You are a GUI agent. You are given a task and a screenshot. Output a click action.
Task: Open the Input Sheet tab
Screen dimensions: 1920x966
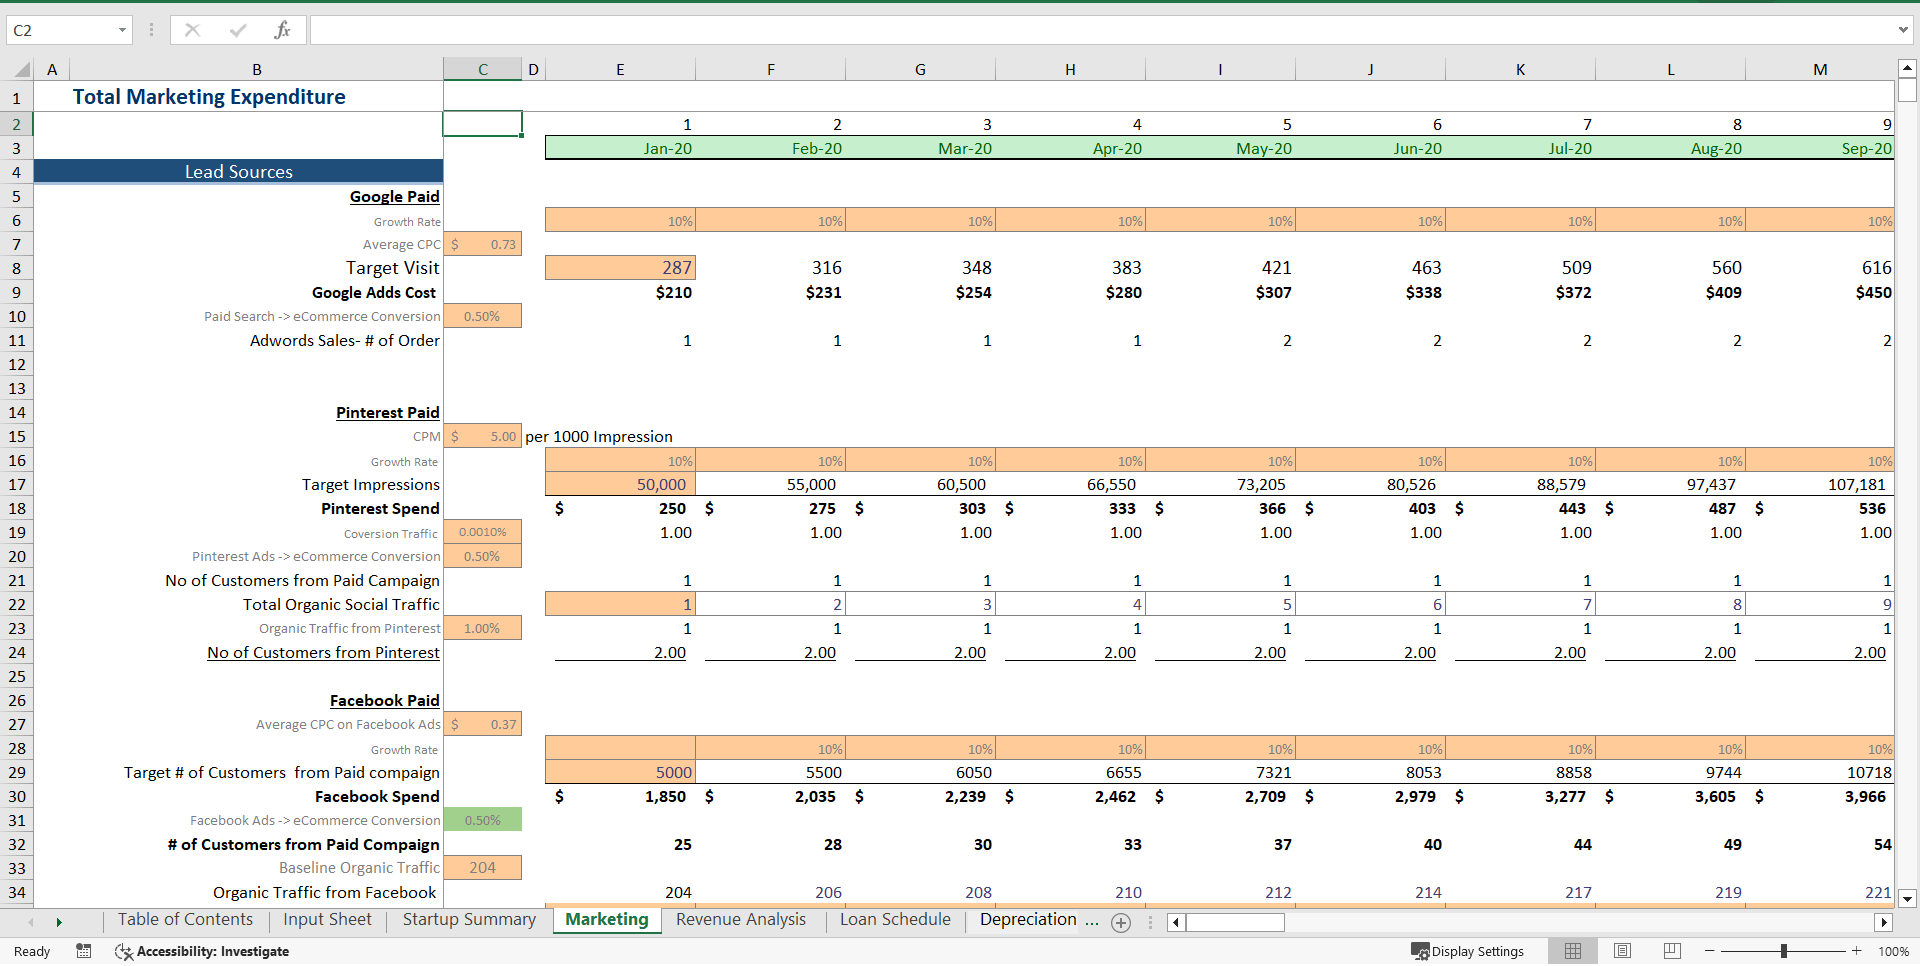click(327, 920)
